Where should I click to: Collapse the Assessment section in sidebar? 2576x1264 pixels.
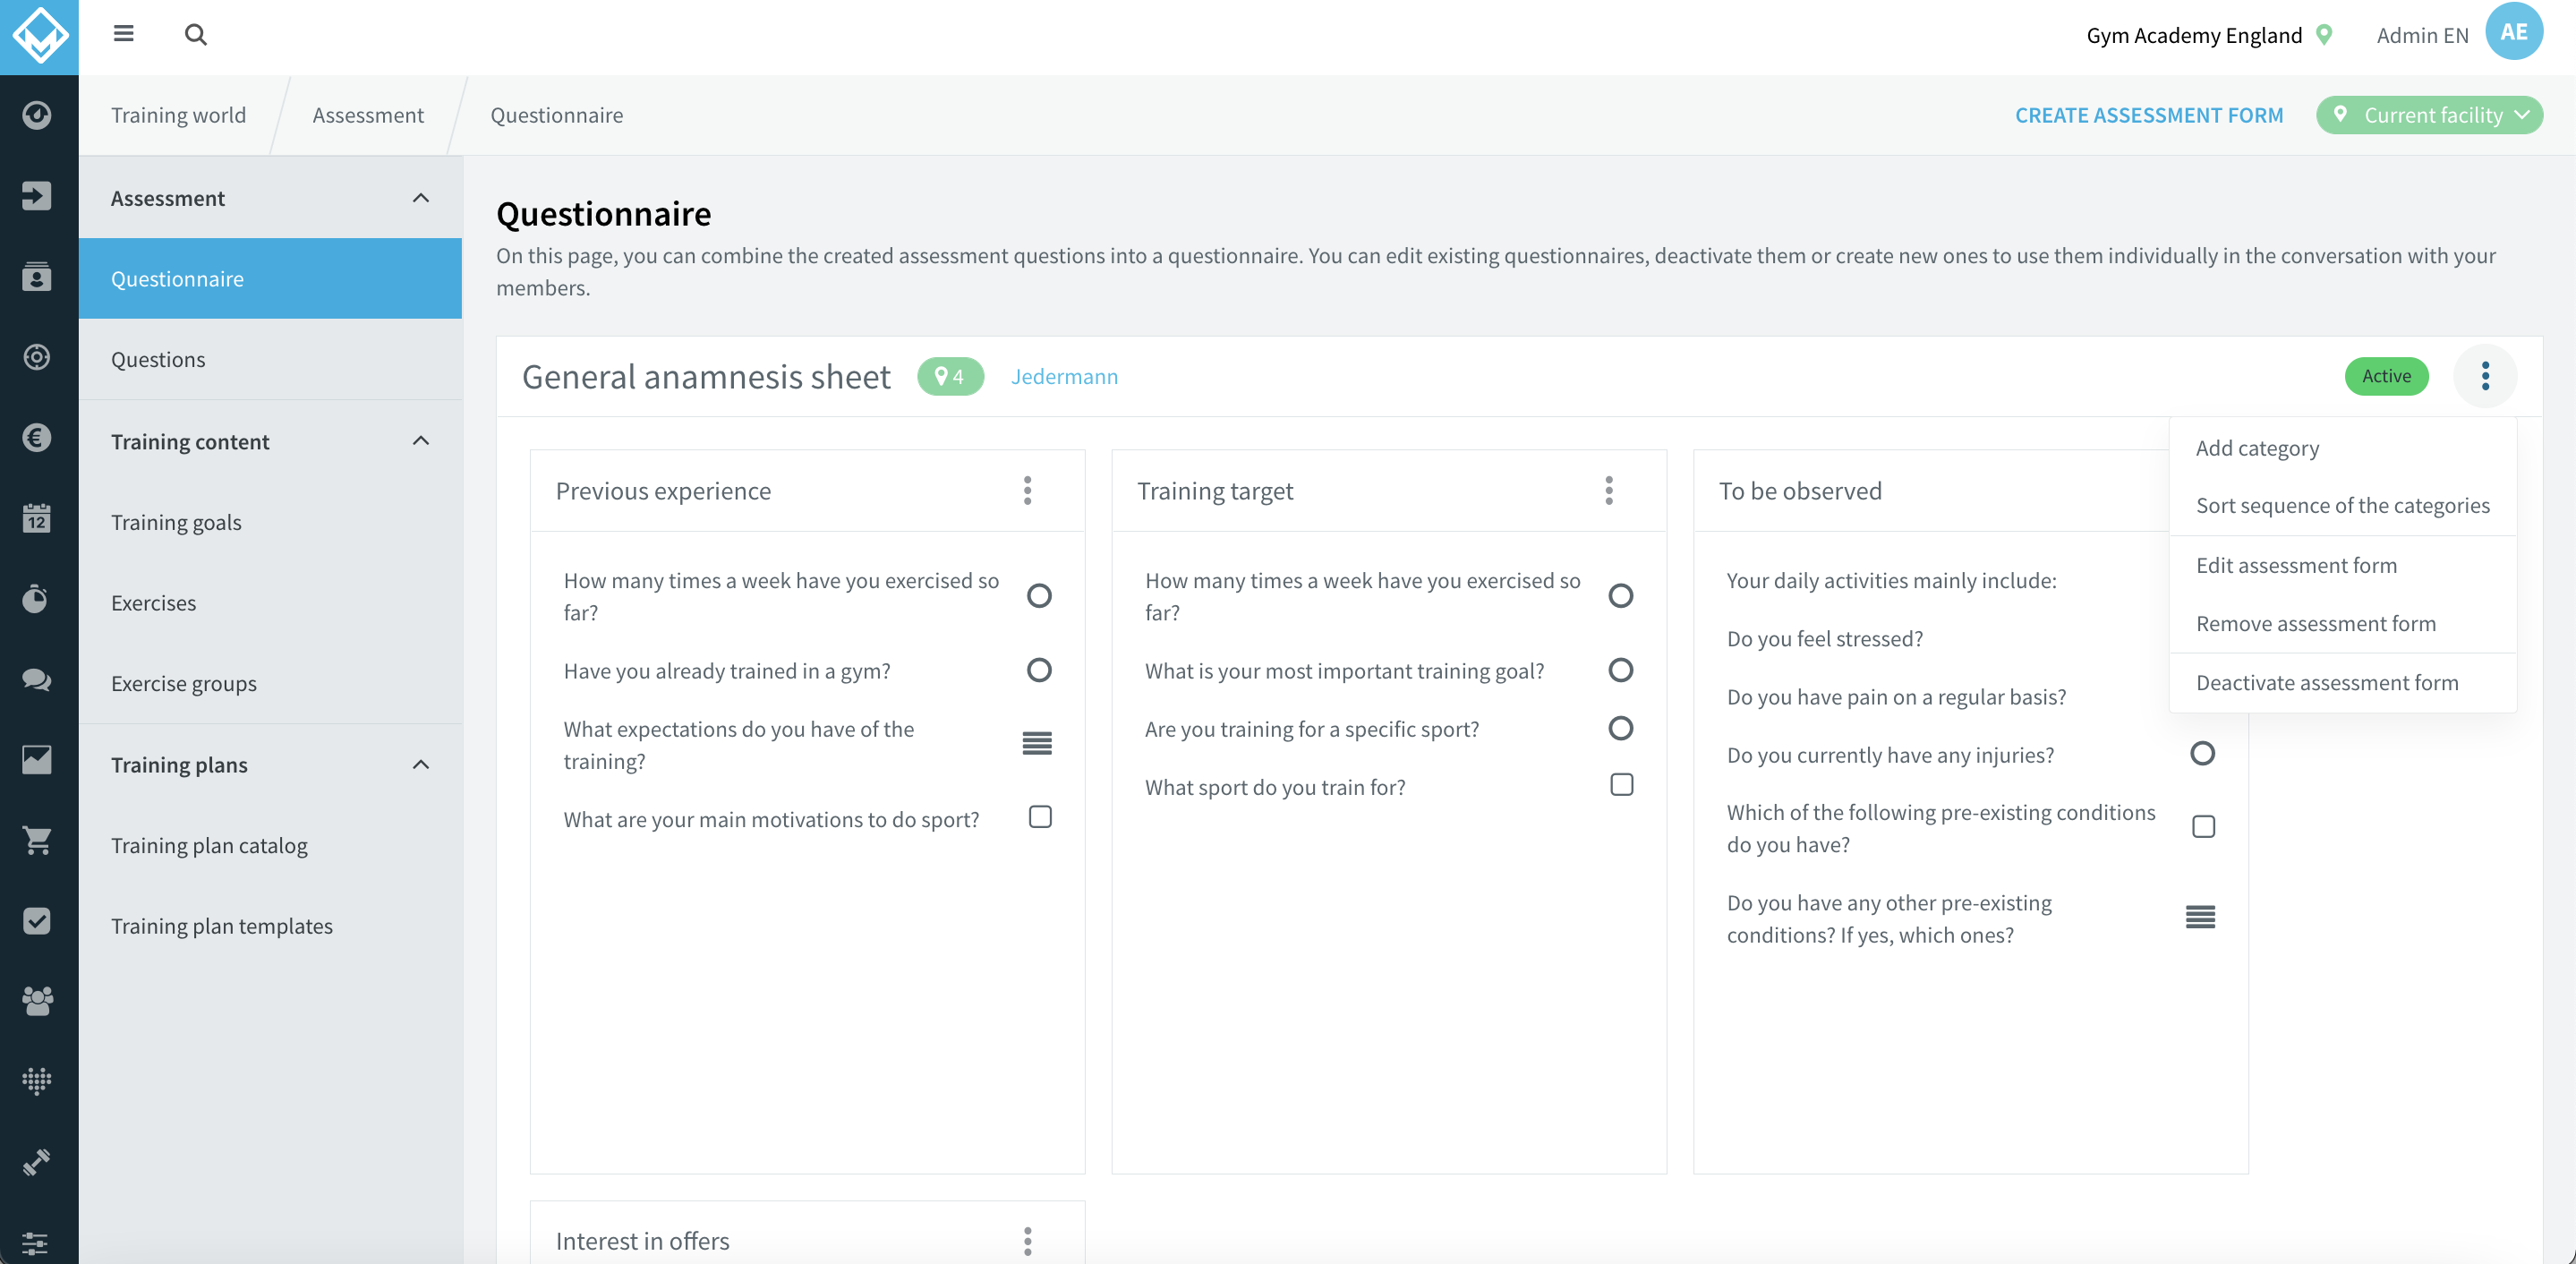click(x=420, y=198)
